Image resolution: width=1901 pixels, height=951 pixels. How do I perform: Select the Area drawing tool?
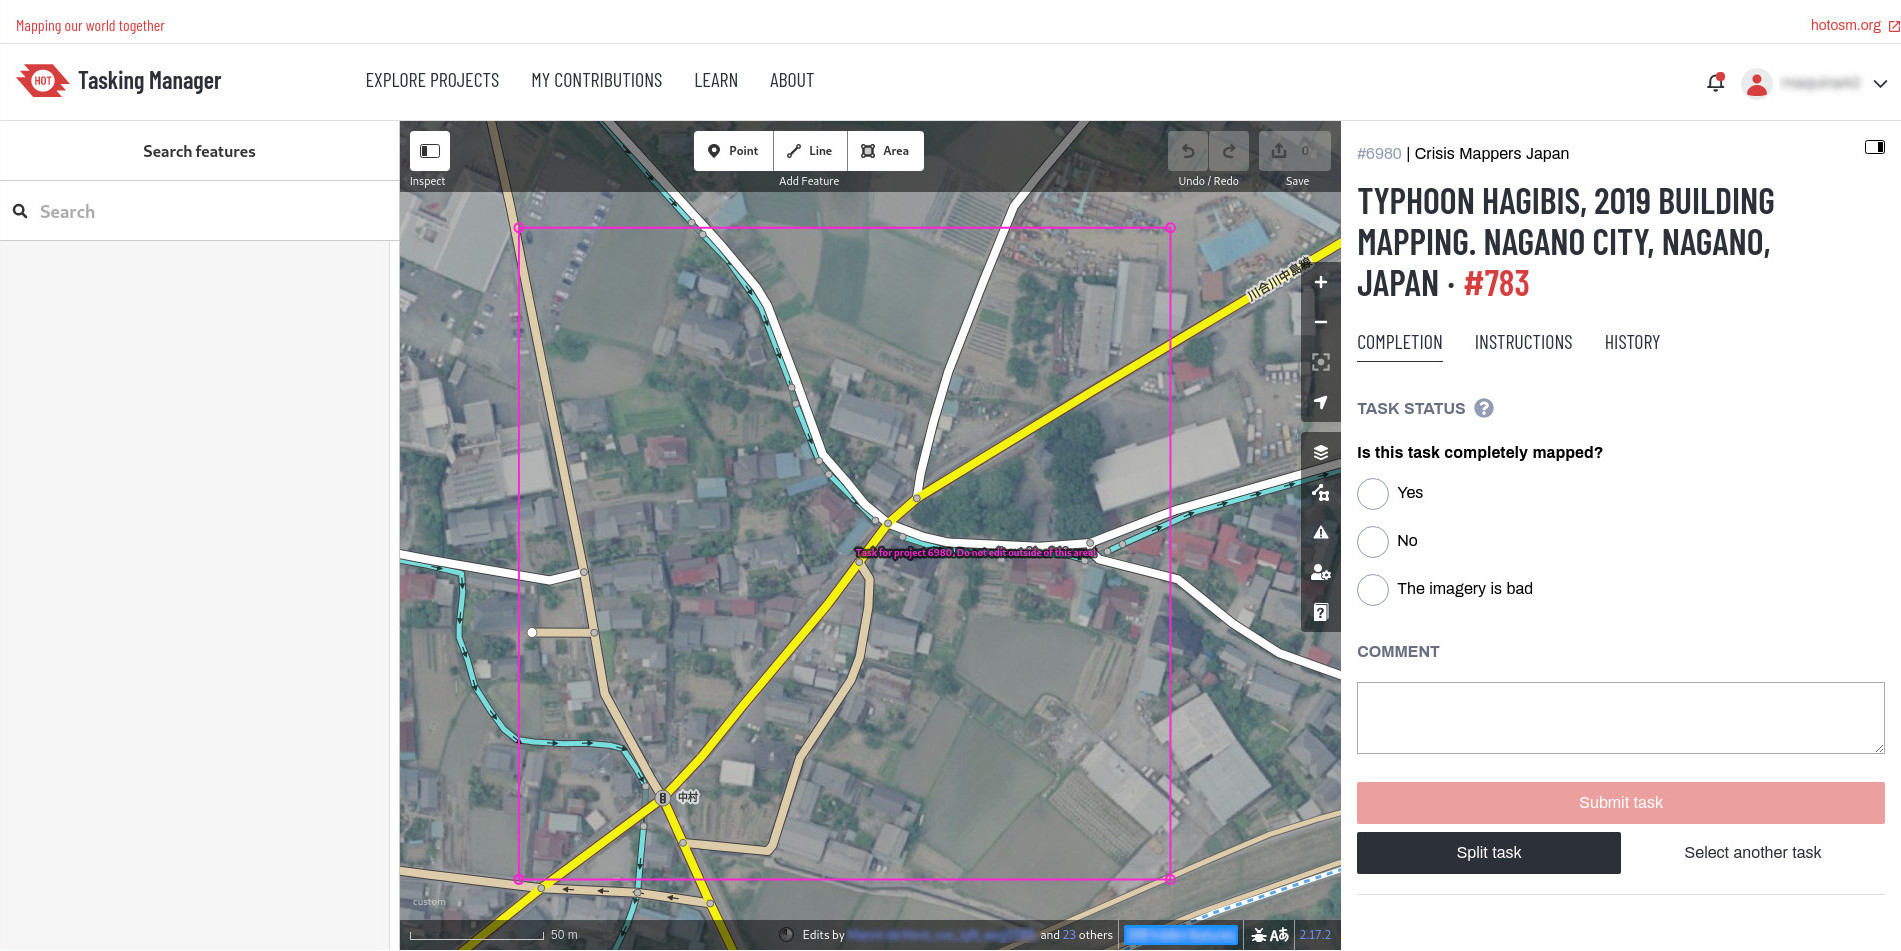click(x=885, y=150)
